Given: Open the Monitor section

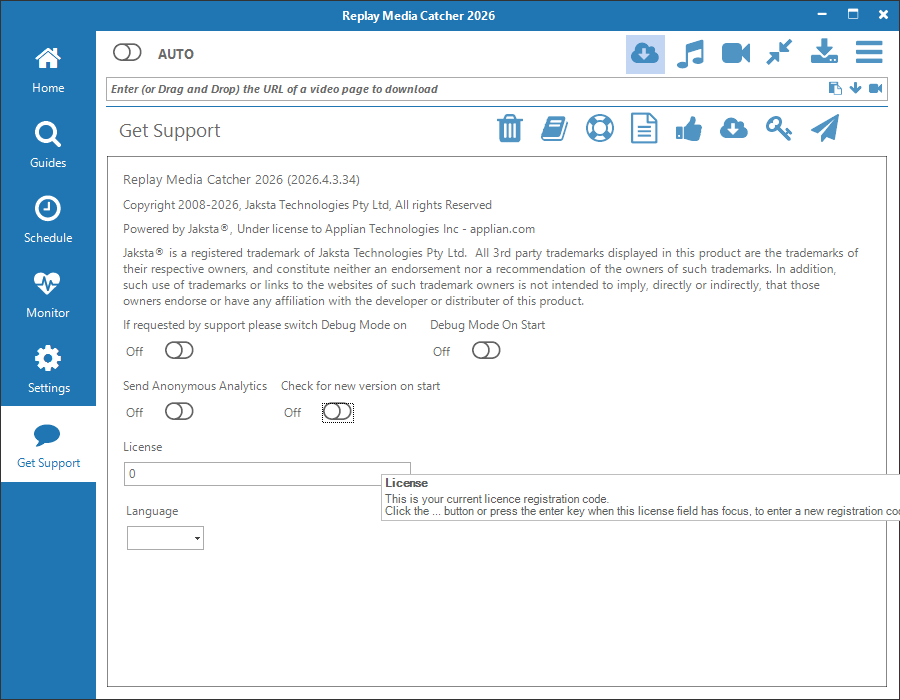Looking at the screenshot, I should [x=48, y=295].
